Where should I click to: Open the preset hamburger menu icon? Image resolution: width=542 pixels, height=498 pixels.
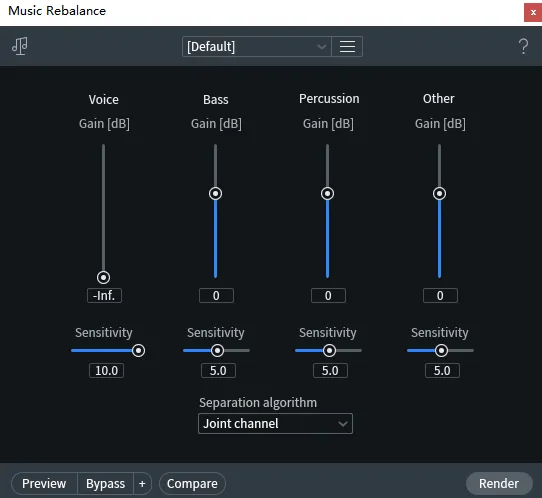pos(347,46)
